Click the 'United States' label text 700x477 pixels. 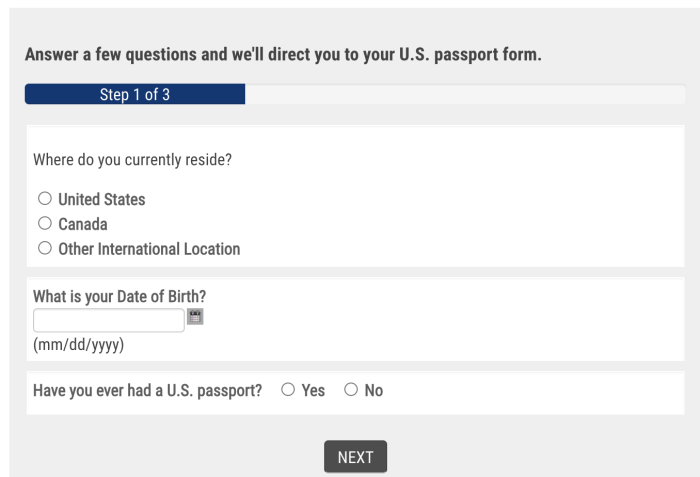point(102,200)
